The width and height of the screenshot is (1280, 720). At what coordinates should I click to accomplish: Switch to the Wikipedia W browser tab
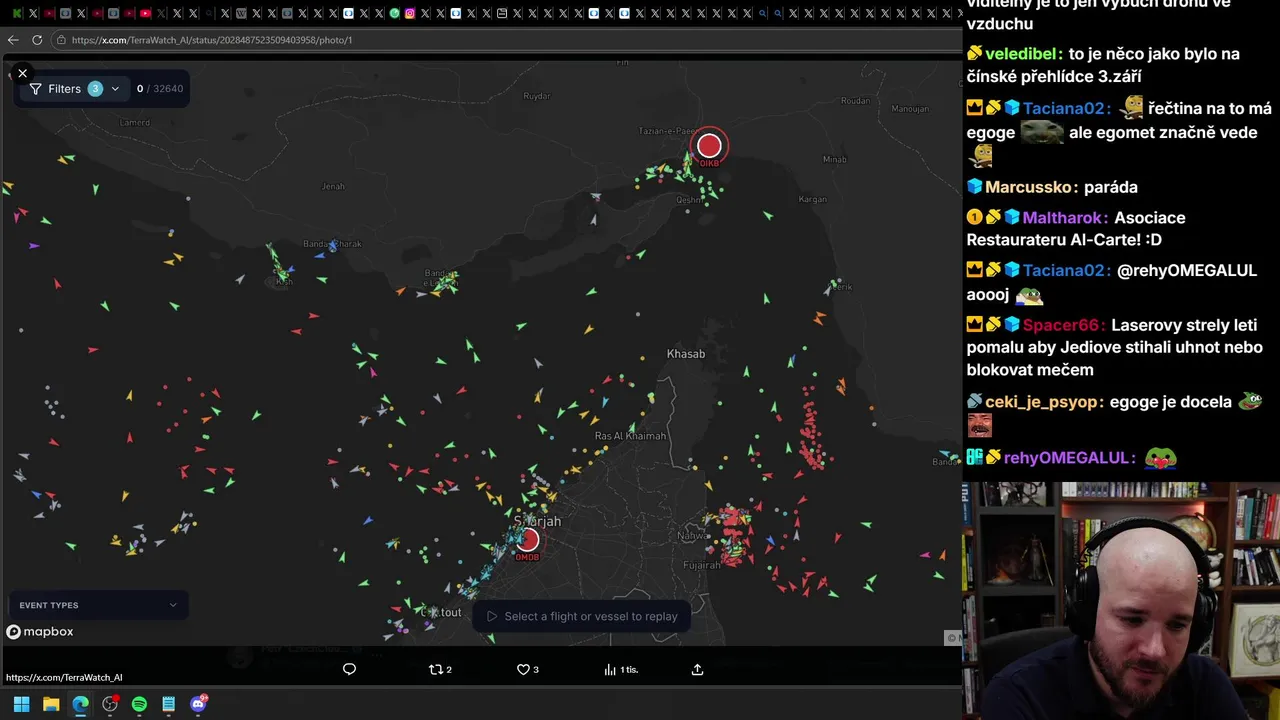tap(241, 13)
